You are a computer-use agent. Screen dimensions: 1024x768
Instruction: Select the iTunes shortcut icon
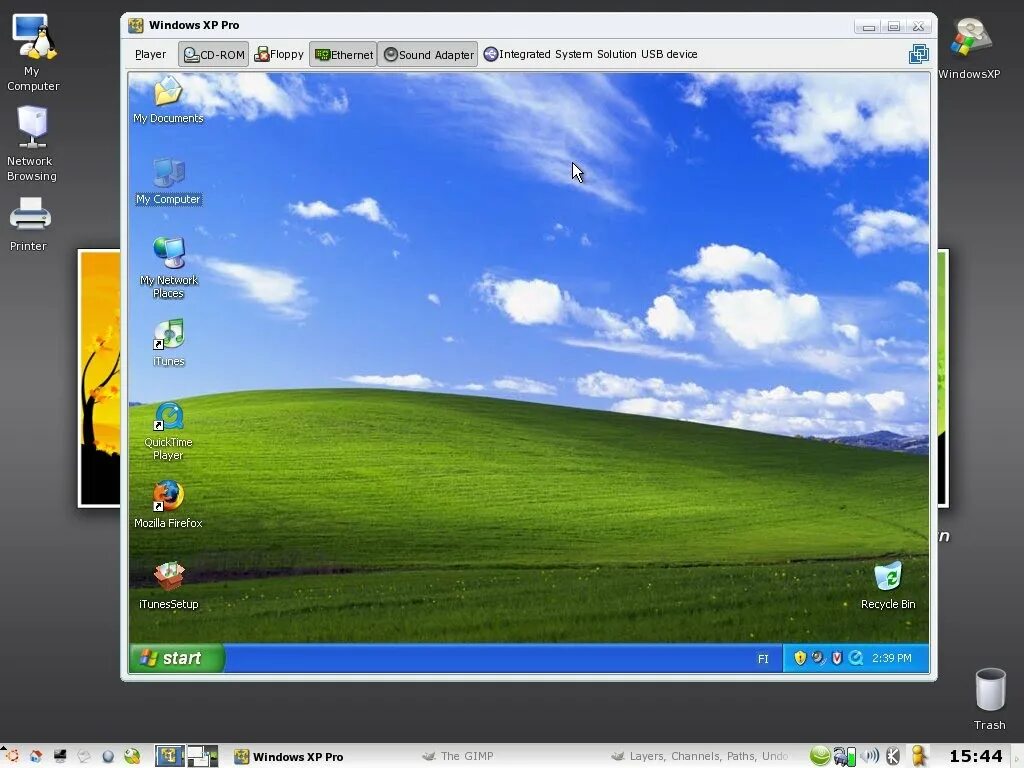tap(168, 343)
